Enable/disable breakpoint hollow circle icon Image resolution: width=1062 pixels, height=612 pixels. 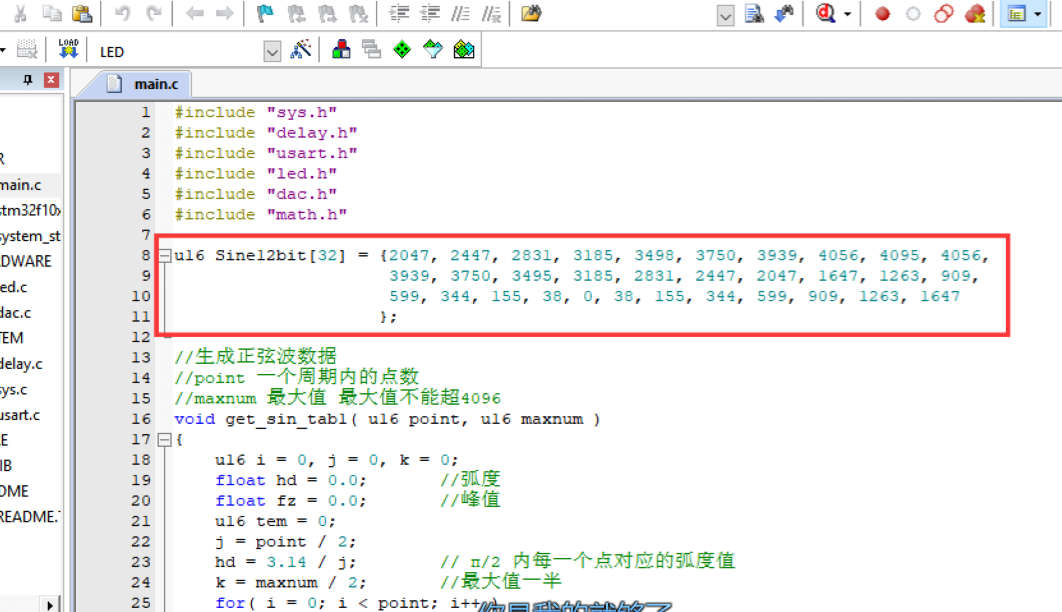point(913,14)
